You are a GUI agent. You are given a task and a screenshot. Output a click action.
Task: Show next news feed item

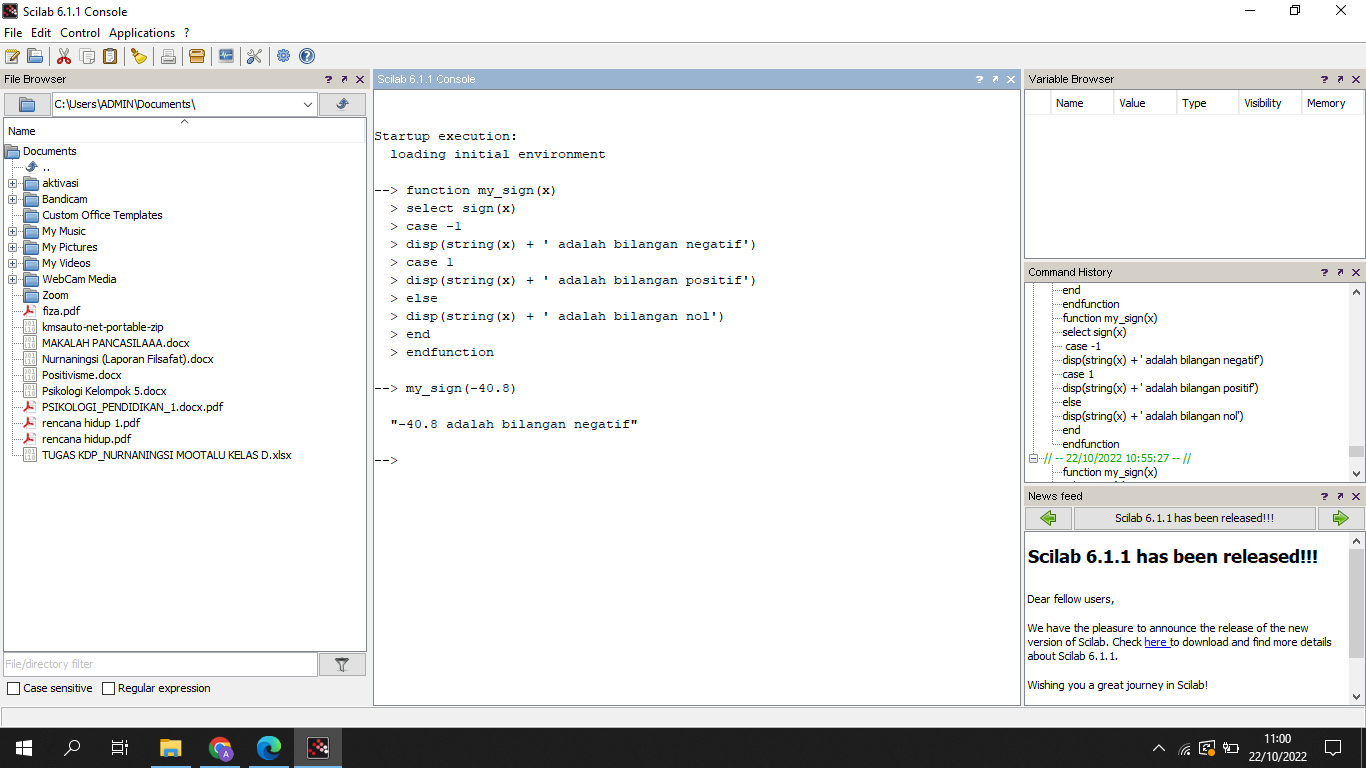click(x=1340, y=518)
